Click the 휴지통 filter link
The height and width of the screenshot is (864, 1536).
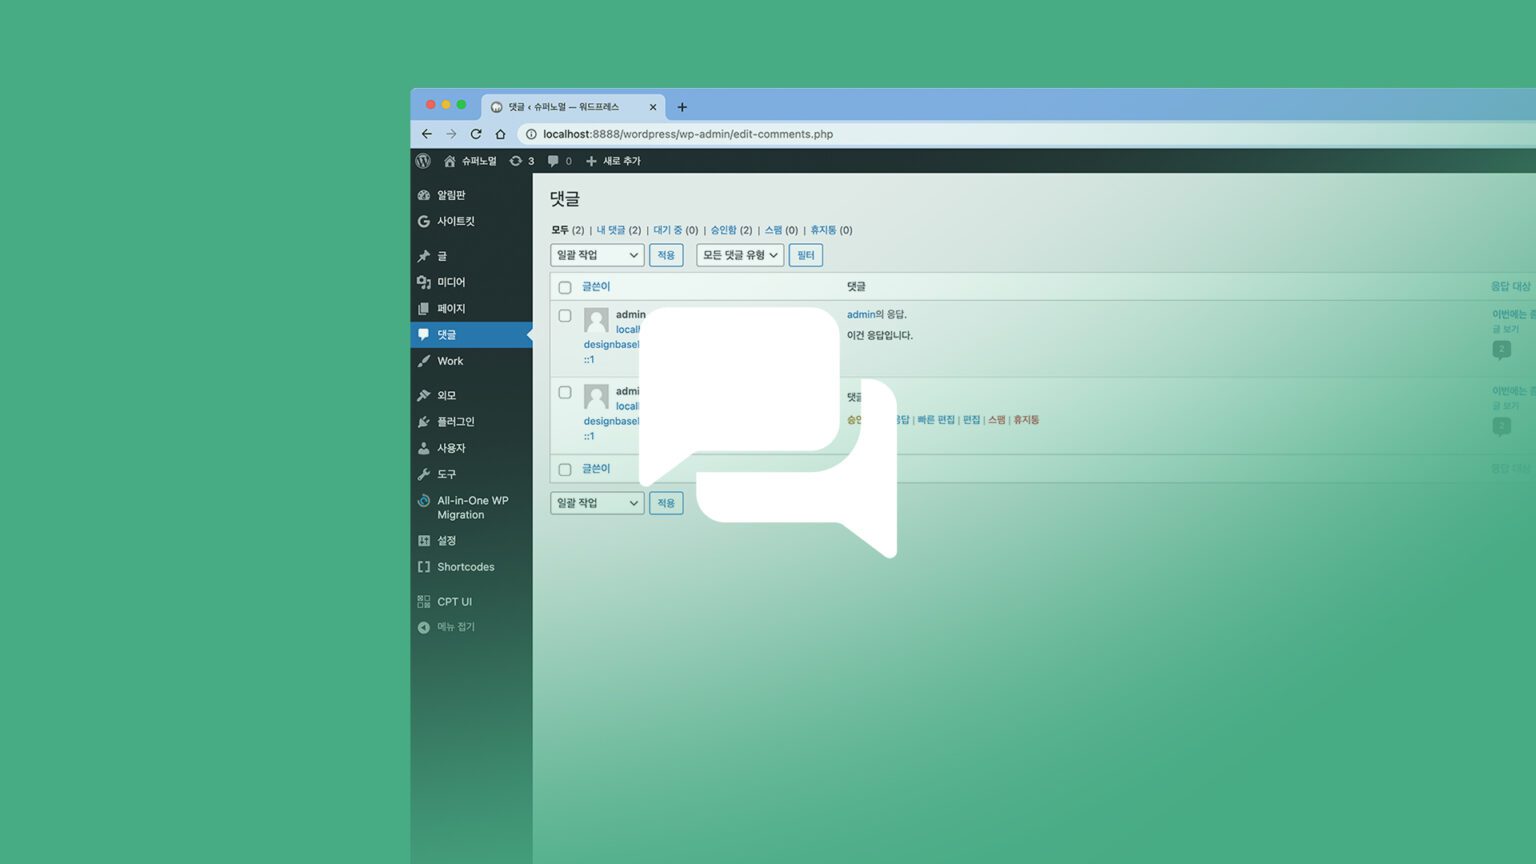[x=823, y=230]
